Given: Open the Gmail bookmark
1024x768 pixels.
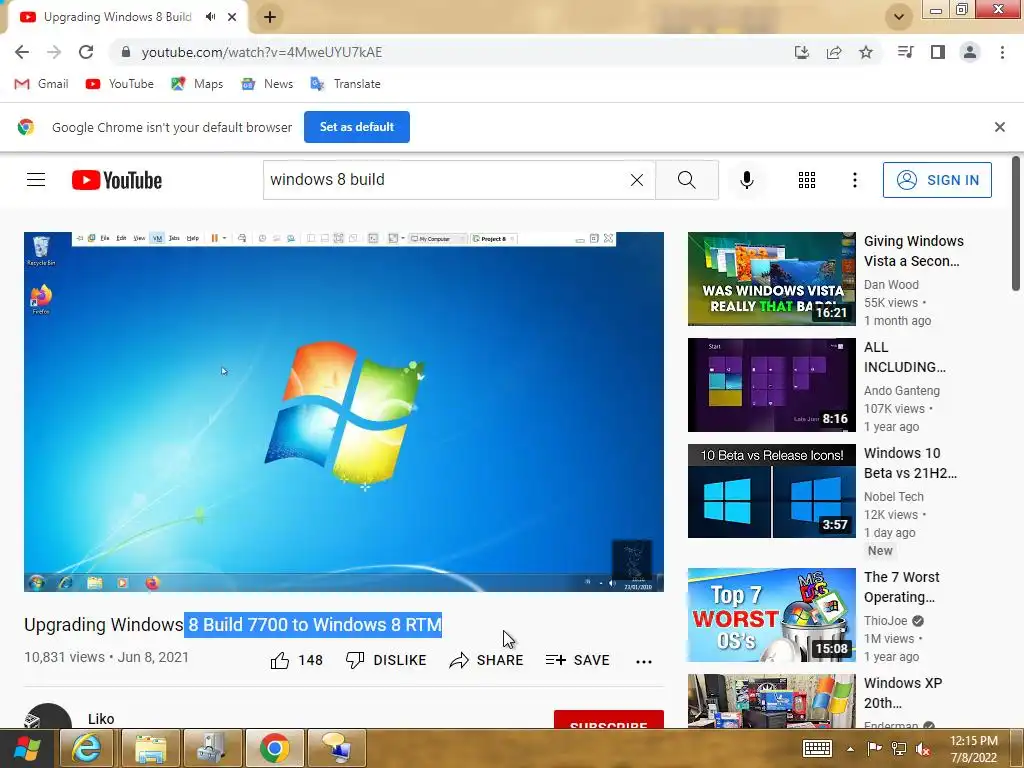Looking at the screenshot, I should [41, 84].
